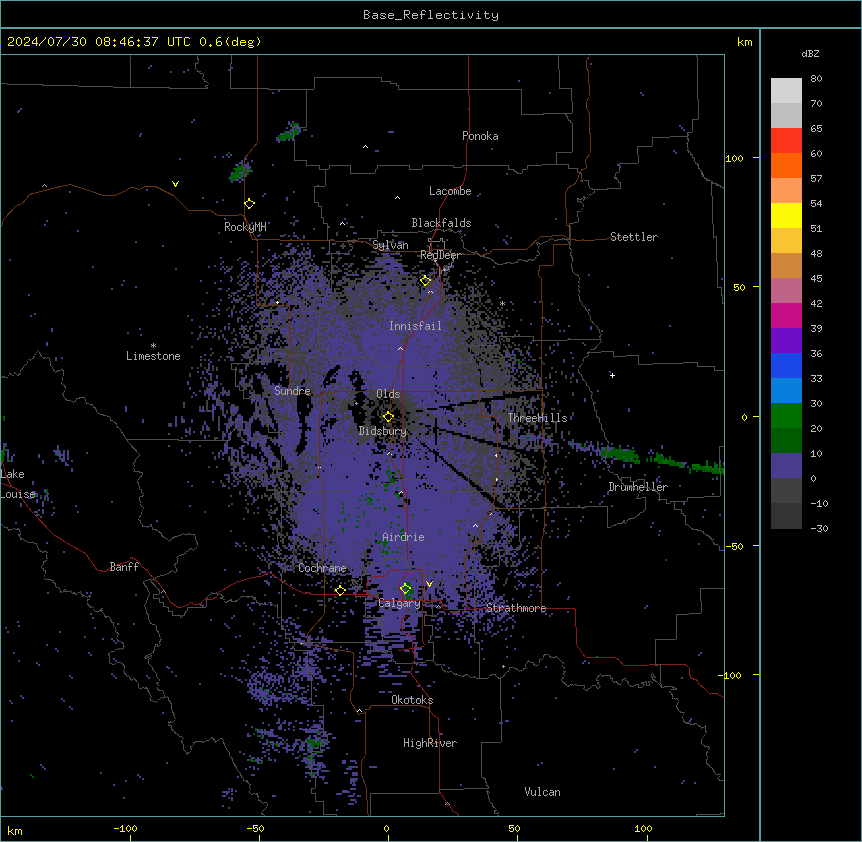The image size is (862, 842).
Task: Click the Cochrane label
Action: tap(322, 568)
